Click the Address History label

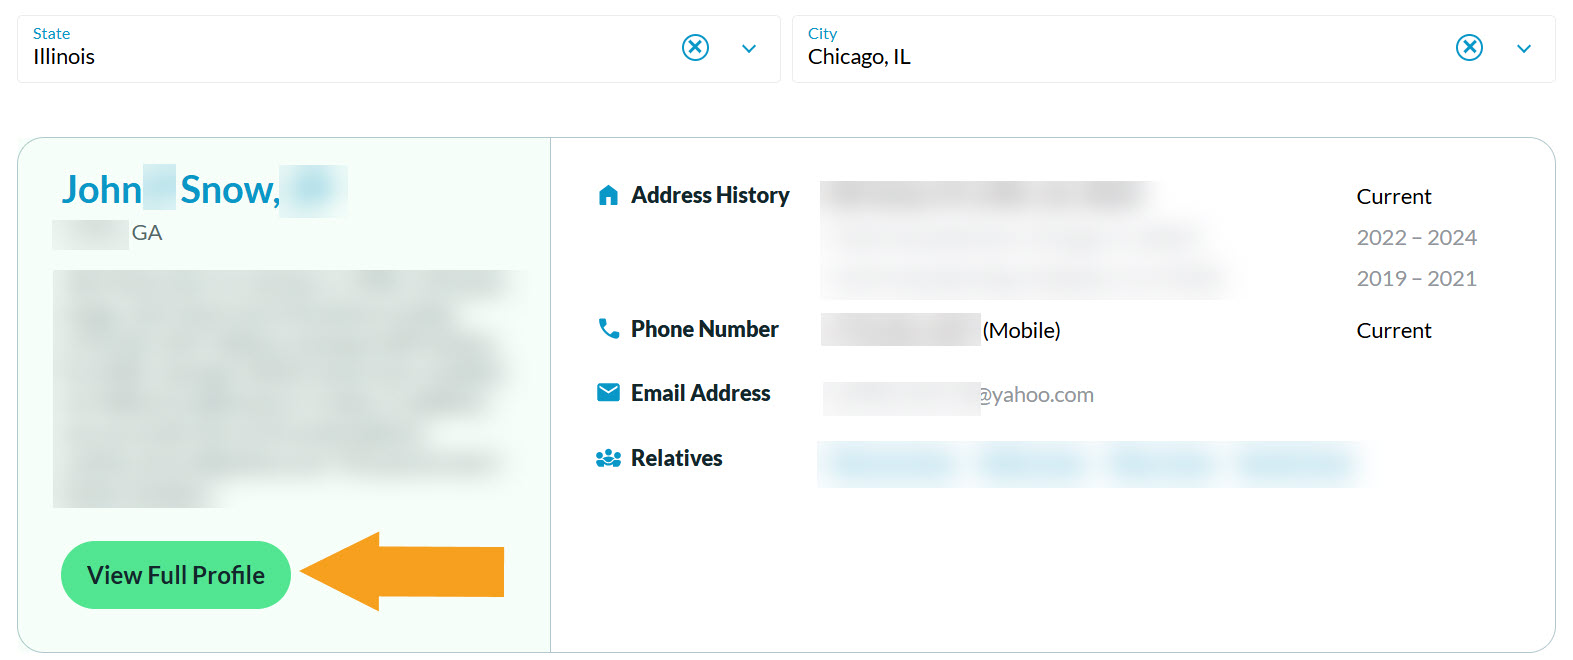point(709,195)
